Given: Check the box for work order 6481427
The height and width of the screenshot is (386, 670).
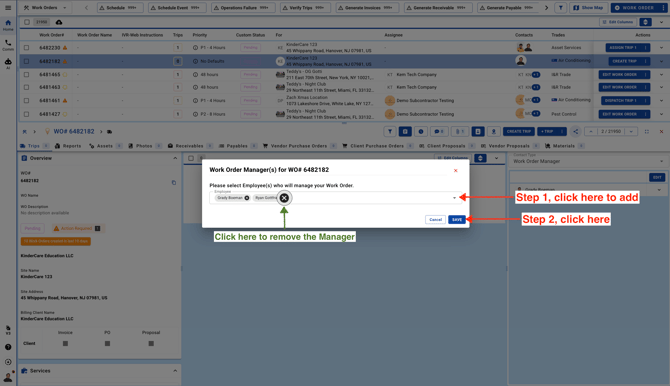Looking at the screenshot, I should pyautogui.click(x=26, y=114).
